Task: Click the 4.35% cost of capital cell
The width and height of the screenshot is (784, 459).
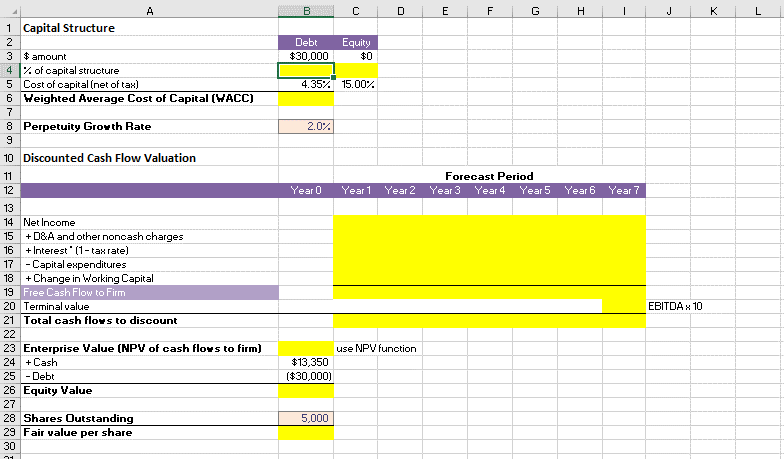Action: (306, 84)
